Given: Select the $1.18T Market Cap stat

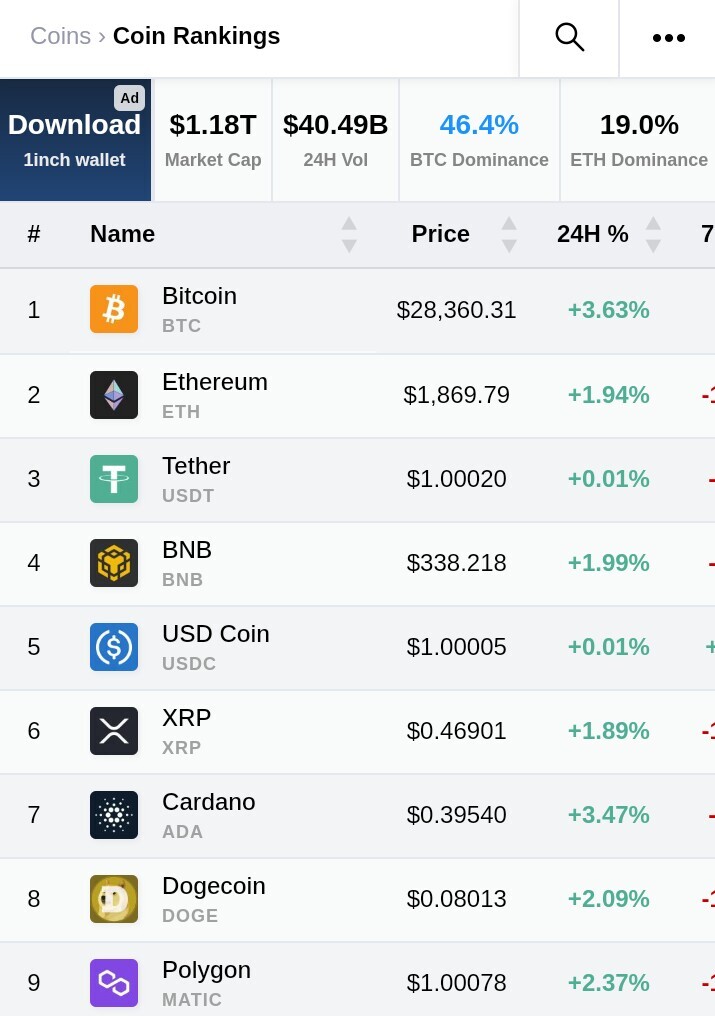Looking at the screenshot, I should pos(213,140).
